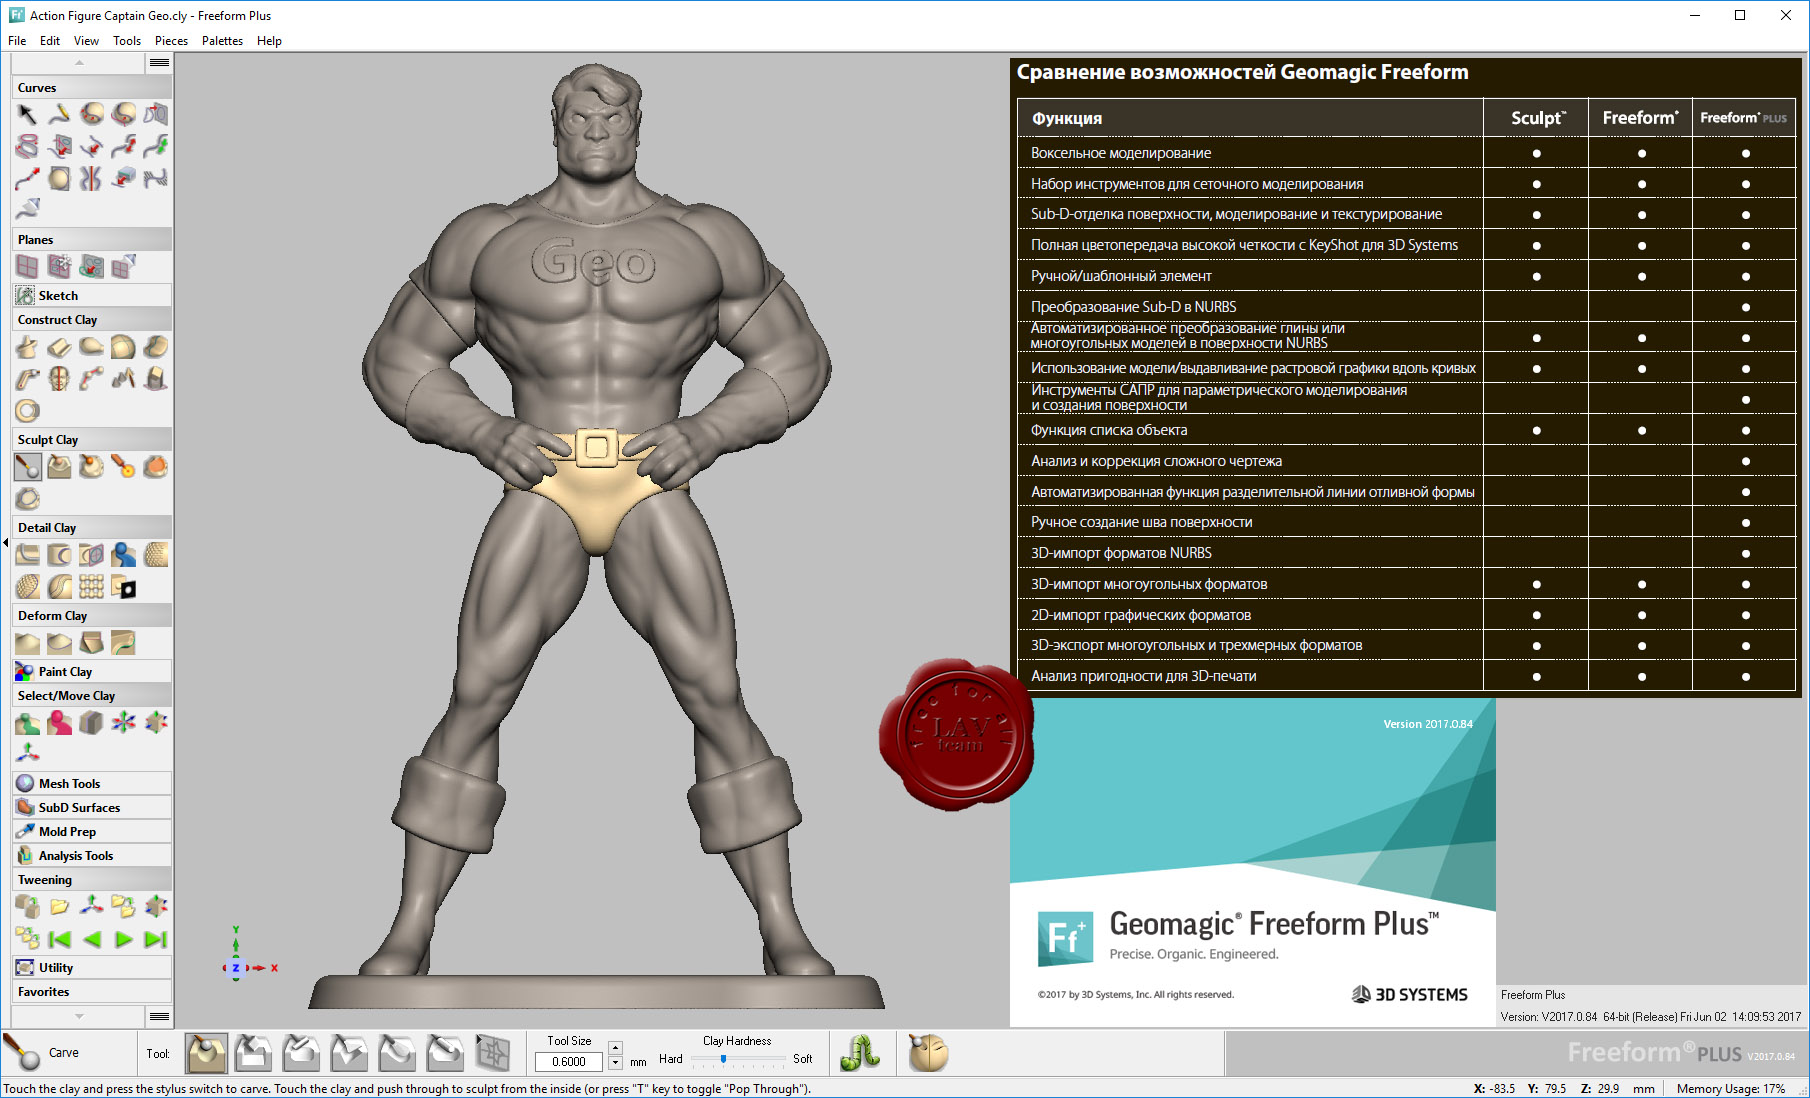
Task: Choose the pencil draw curve tool
Action: [59, 115]
